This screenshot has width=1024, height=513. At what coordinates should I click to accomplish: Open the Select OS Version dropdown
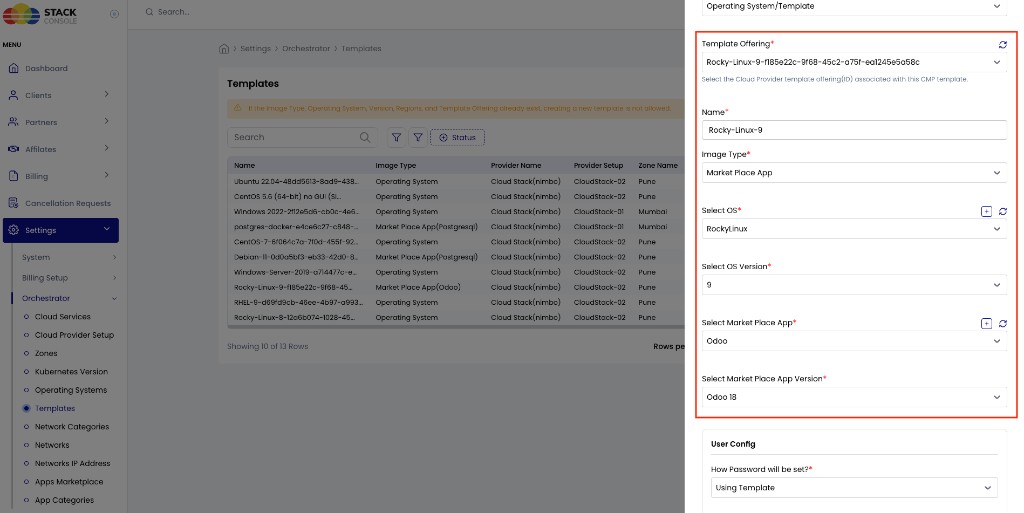[x=854, y=285]
